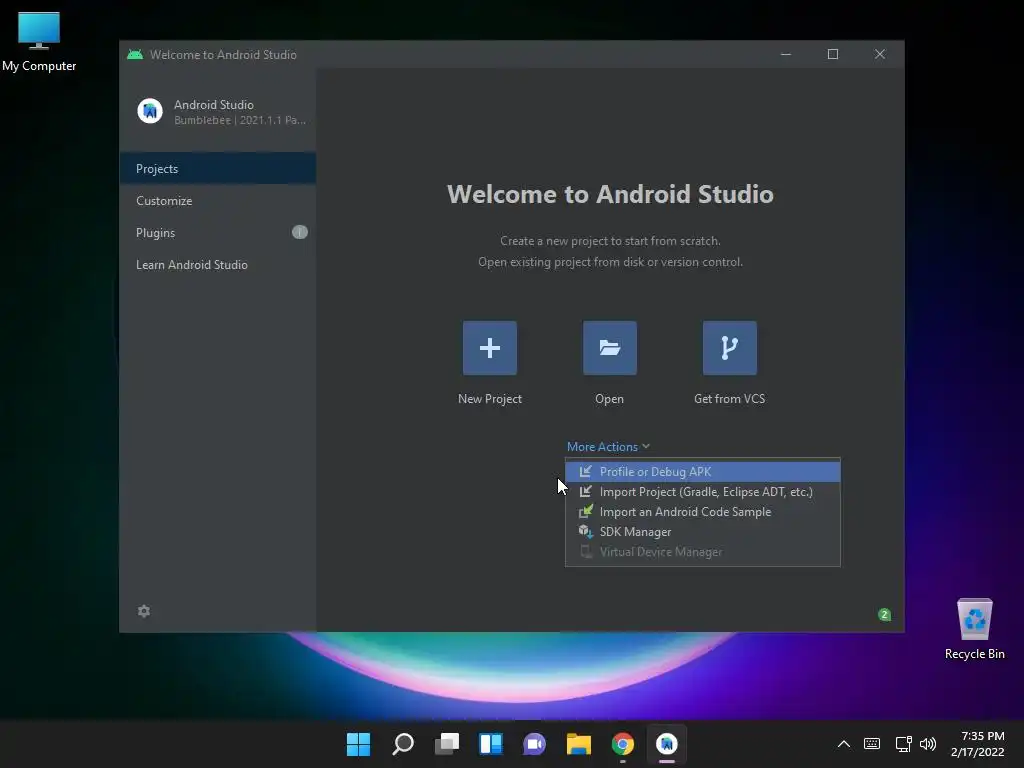Choose Import an Android Code Sample
The width and height of the screenshot is (1024, 768).
(x=703, y=511)
